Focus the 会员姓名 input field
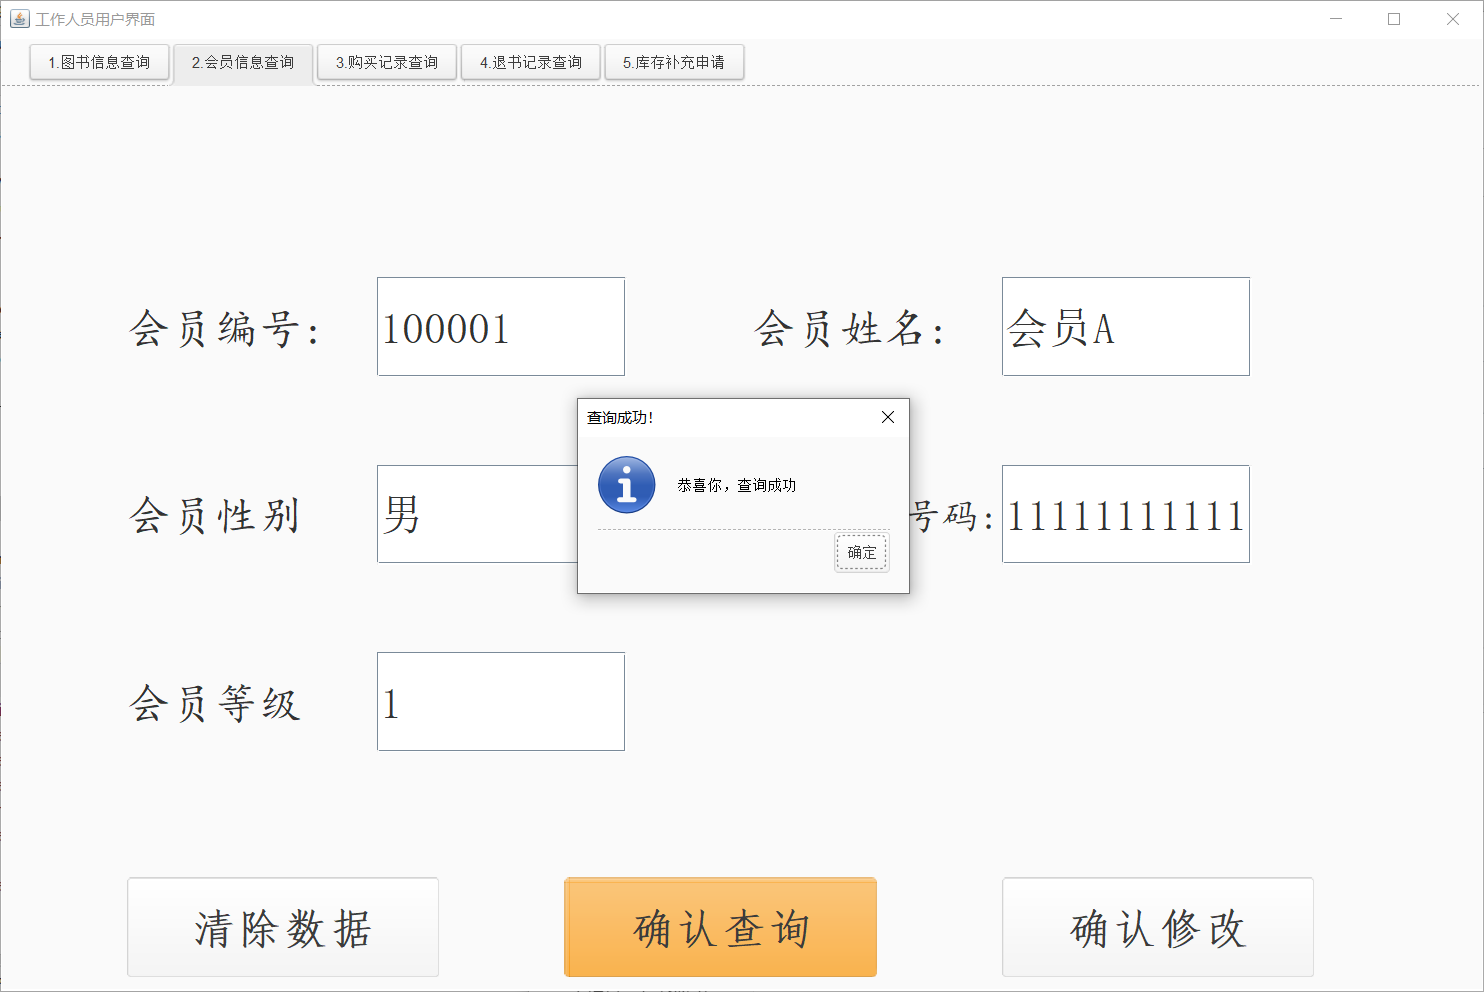1484x992 pixels. point(1126,327)
